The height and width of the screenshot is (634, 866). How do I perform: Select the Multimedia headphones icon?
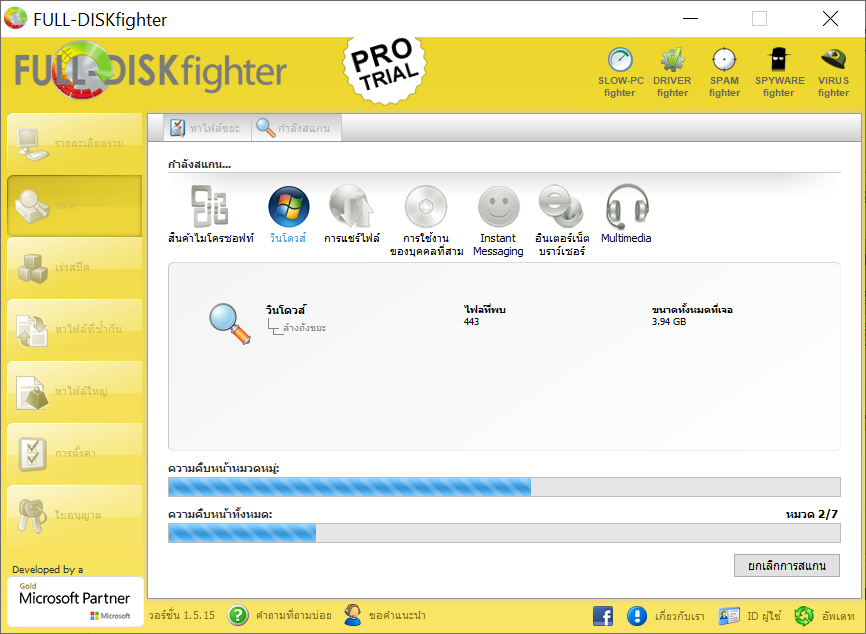tap(627, 206)
